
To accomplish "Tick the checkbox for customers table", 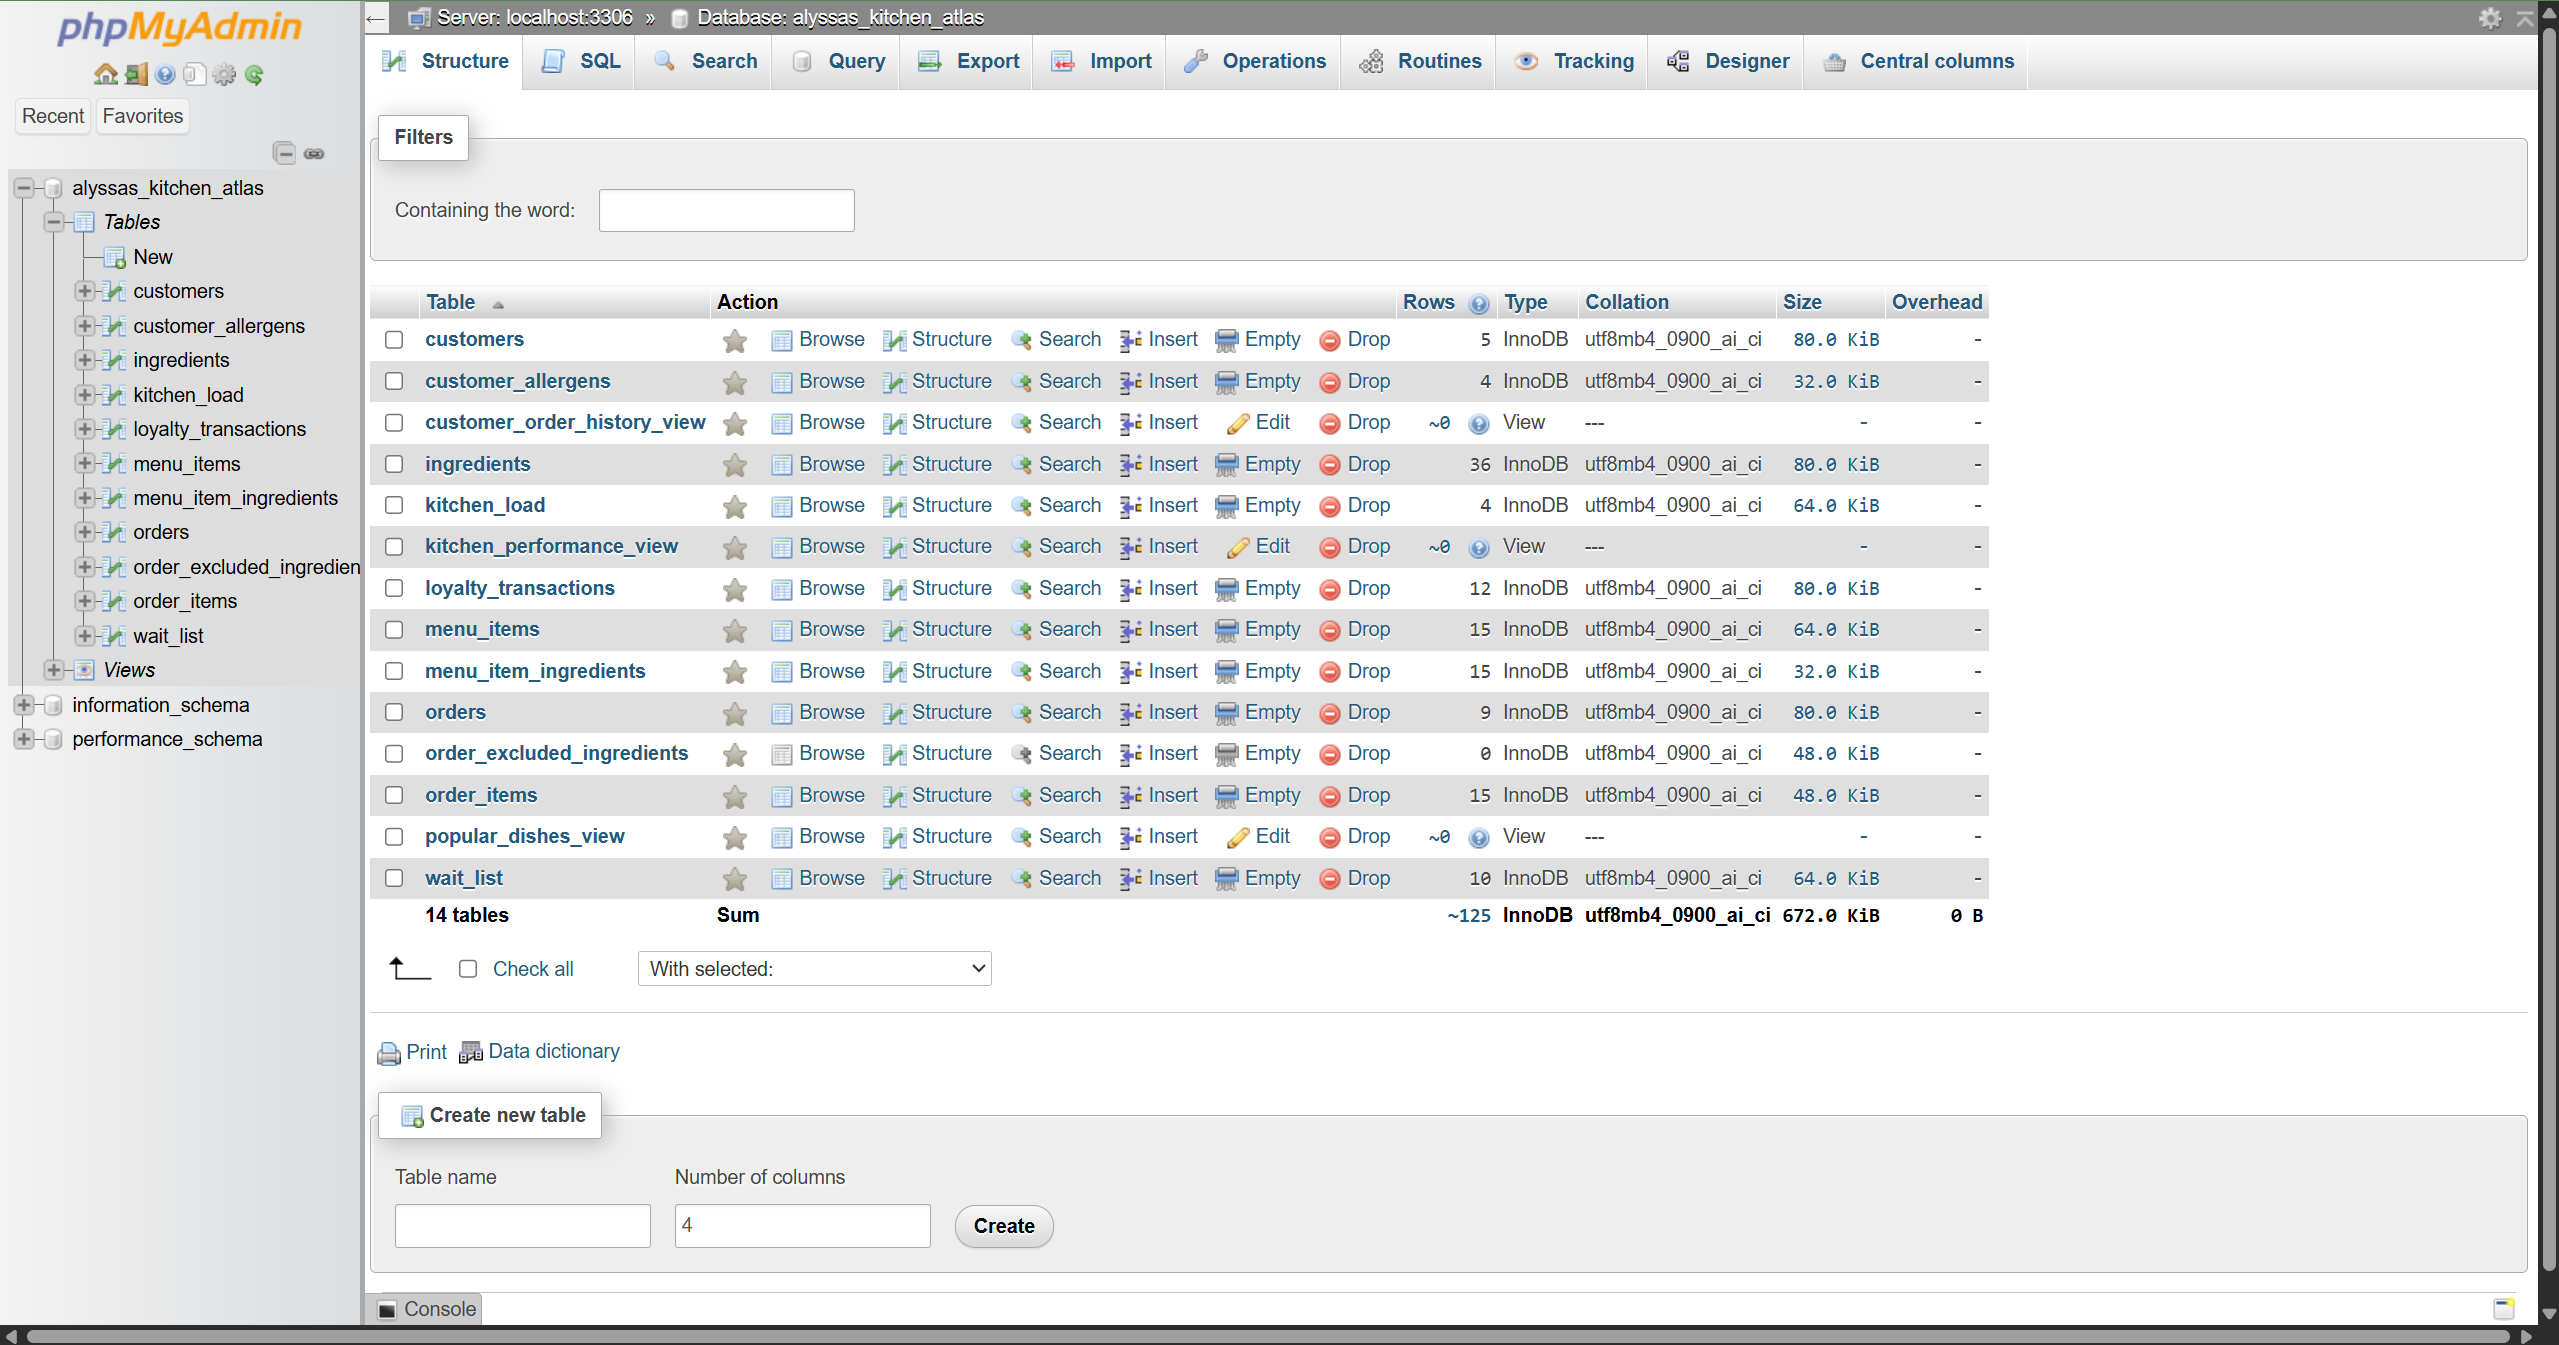I will (x=394, y=340).
